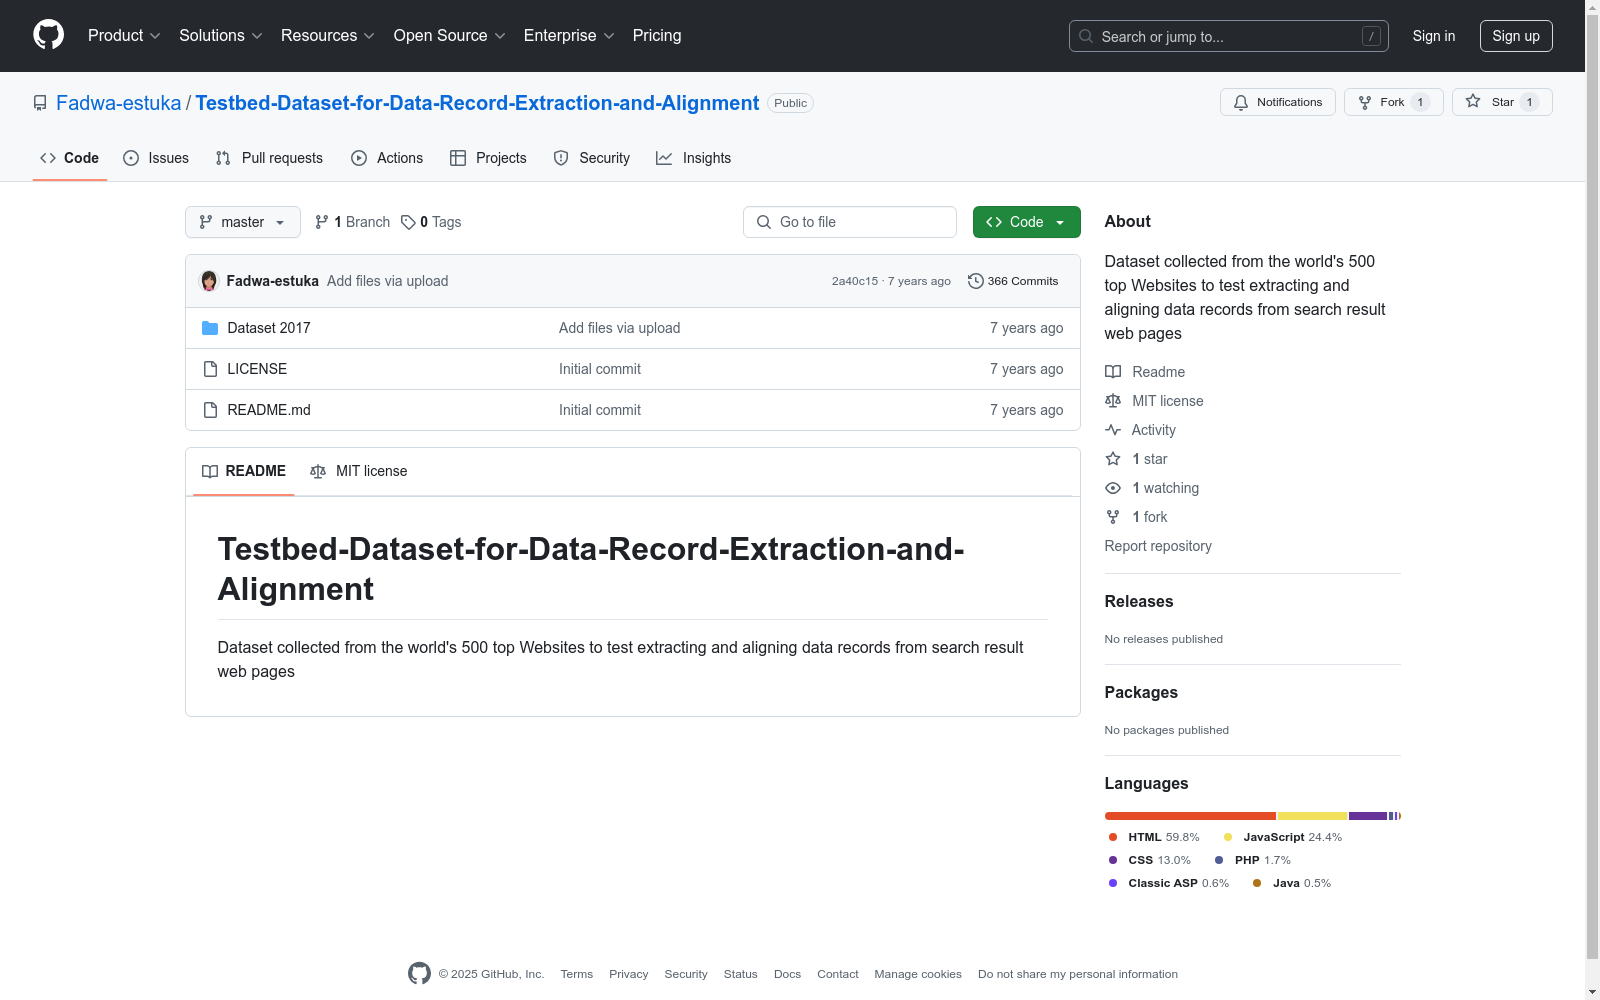Image resolution: width=1600 pixels, height=1000 pixels.
Task: Expand the Solutions menu
Action: (221, 36)
